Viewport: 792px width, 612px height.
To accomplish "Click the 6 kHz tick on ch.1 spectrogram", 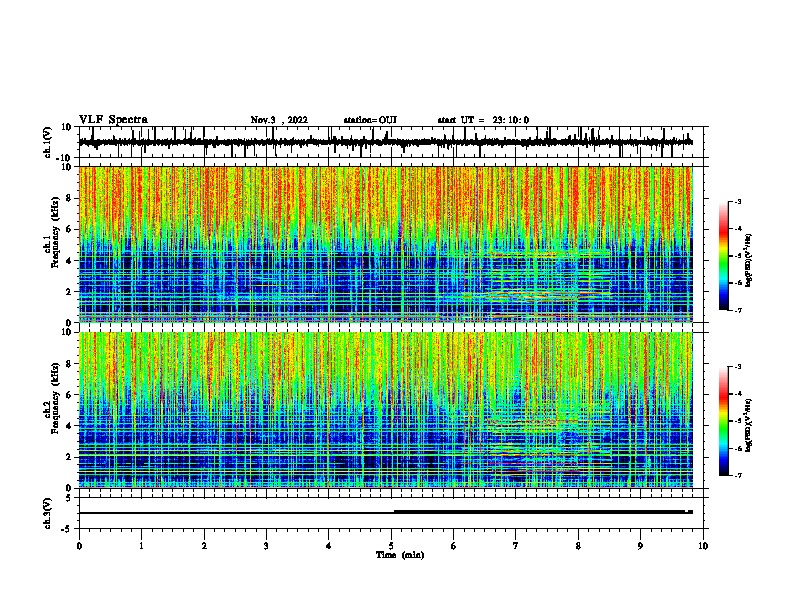I will (x=69, y=230).
